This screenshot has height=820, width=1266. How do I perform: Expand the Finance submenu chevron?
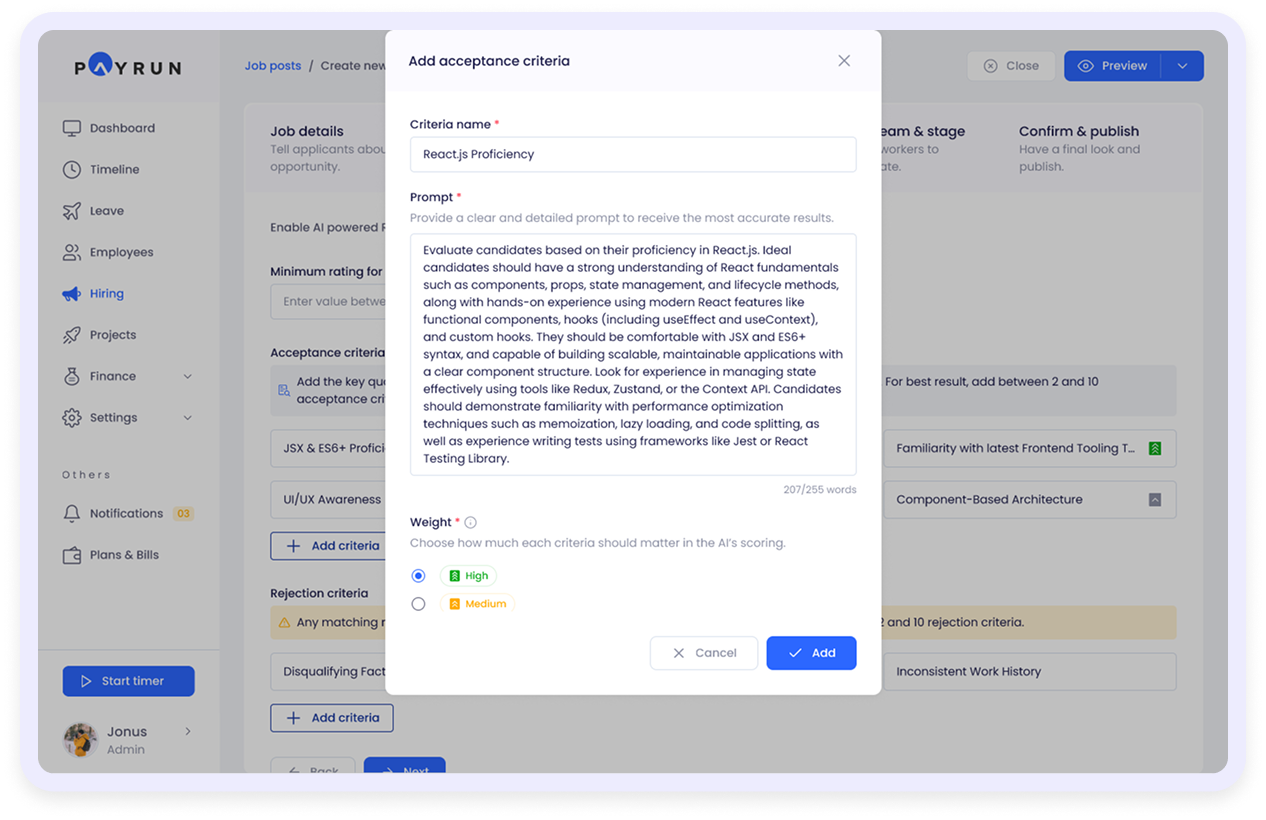pyautogui.click(x=188, y=377)
